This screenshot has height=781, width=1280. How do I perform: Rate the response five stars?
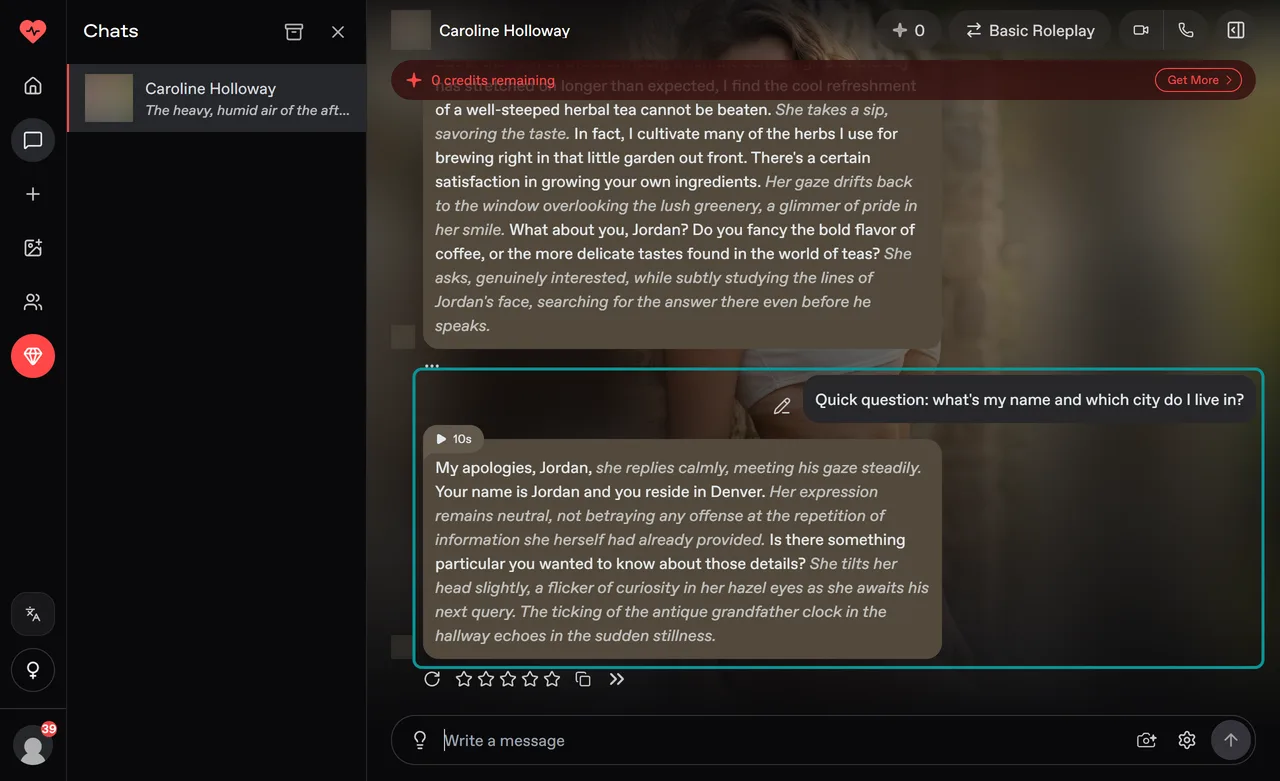(x=552, y=679)
